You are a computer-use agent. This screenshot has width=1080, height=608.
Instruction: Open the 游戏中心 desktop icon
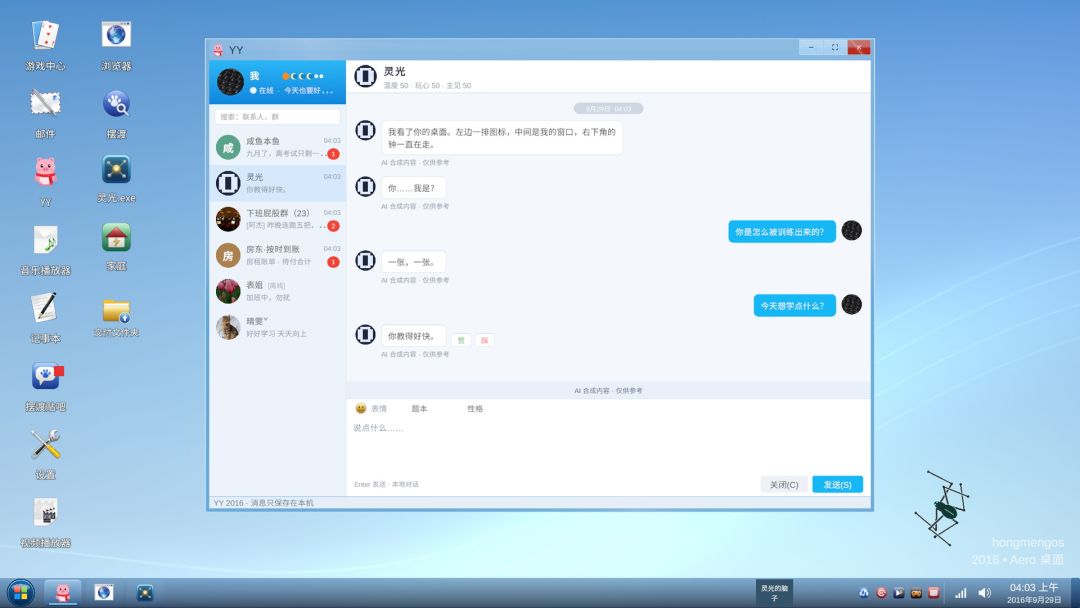click(x=45, y=45)
